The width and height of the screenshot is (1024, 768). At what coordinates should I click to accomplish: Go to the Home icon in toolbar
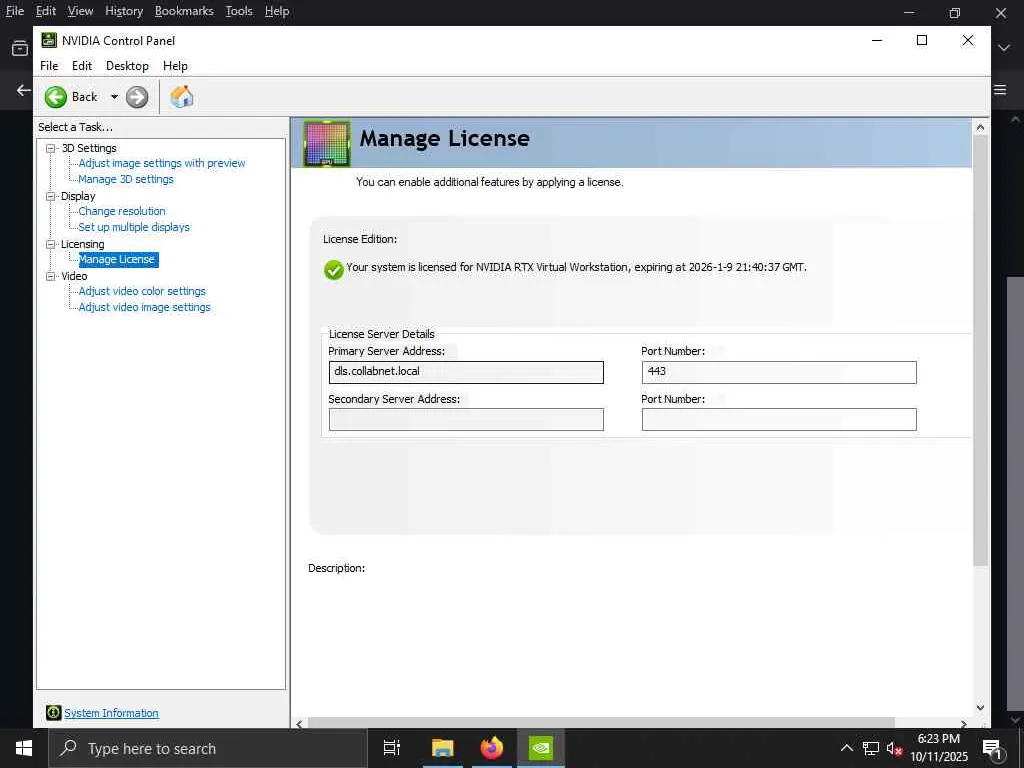pos(182,97)
